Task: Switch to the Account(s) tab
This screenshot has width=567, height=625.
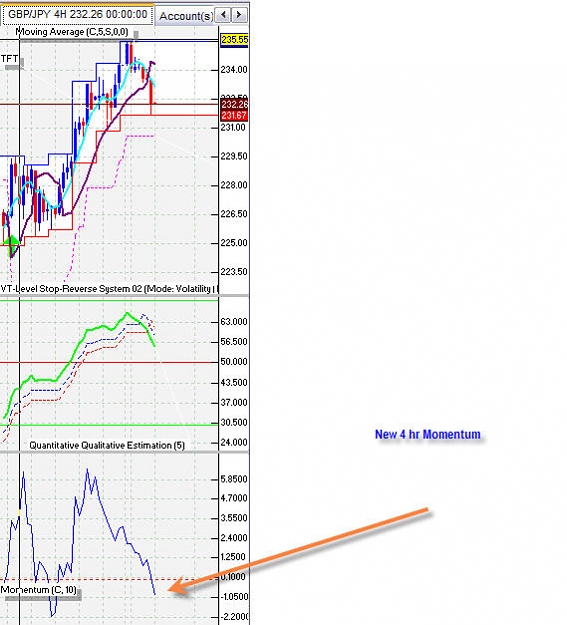Action: click(185, 16)
